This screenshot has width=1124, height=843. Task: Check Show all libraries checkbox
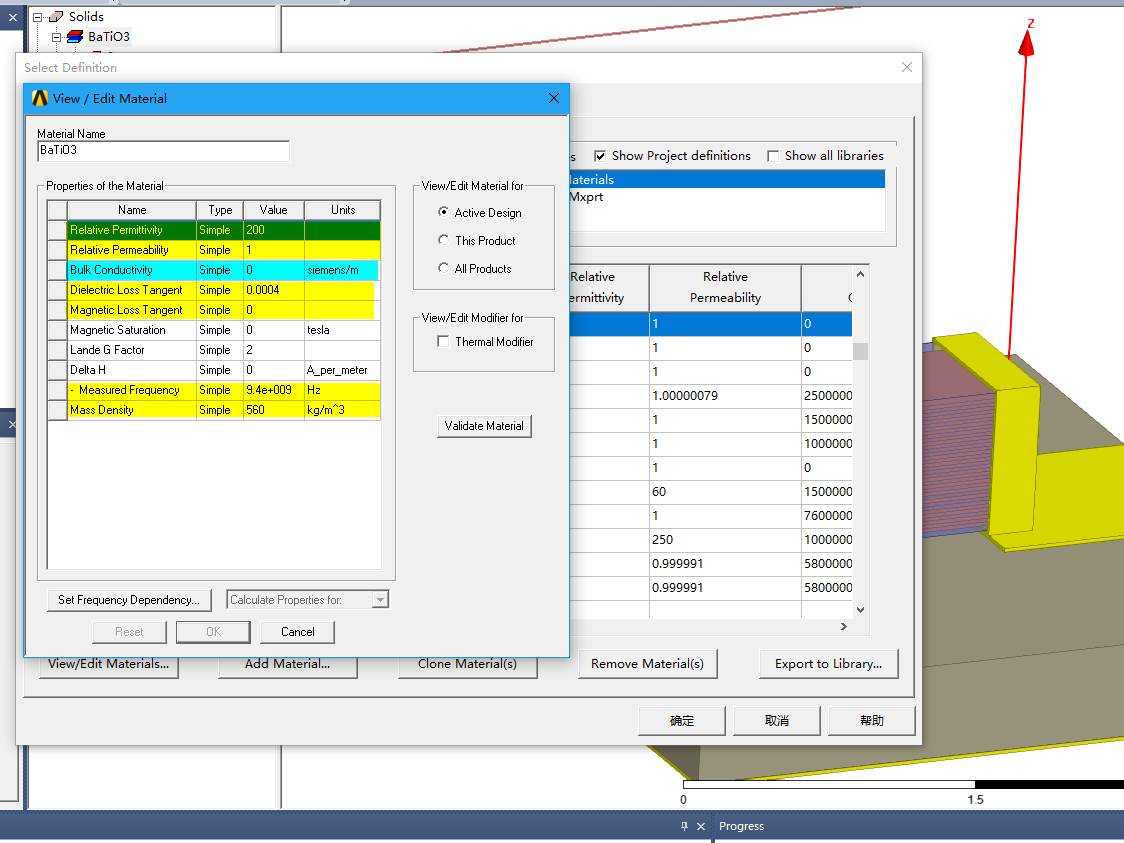[773, 156]
